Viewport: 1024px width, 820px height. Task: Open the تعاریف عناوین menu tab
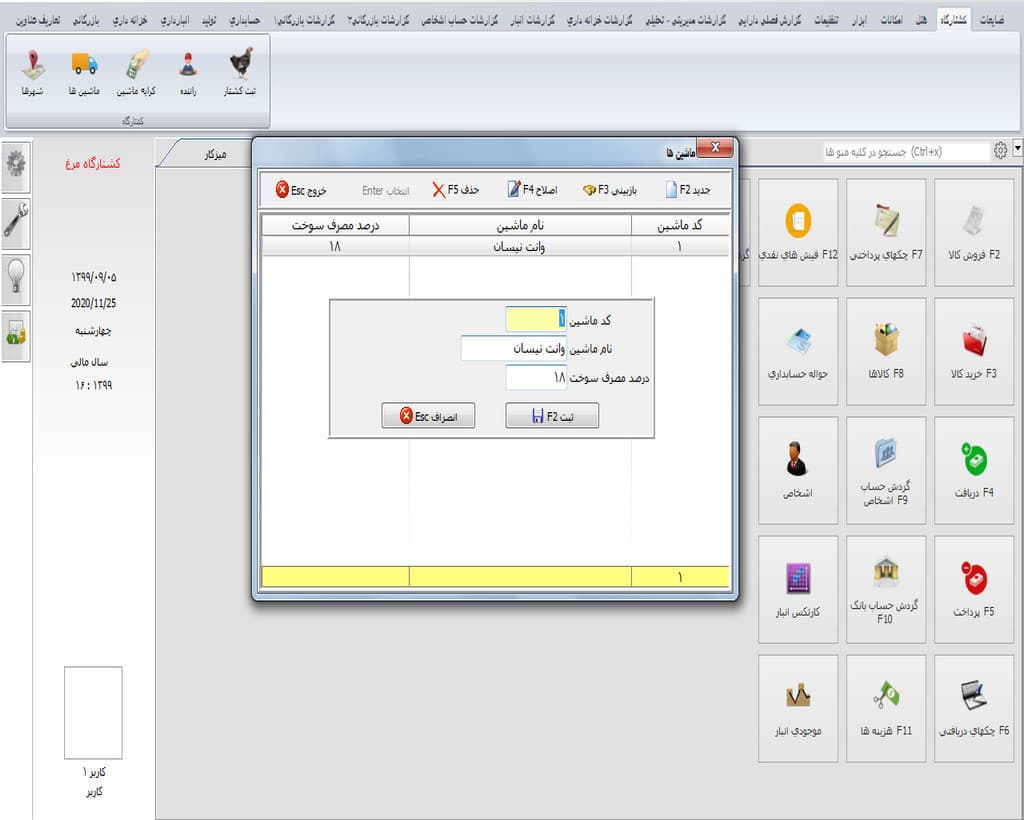[x=38, y=20]
